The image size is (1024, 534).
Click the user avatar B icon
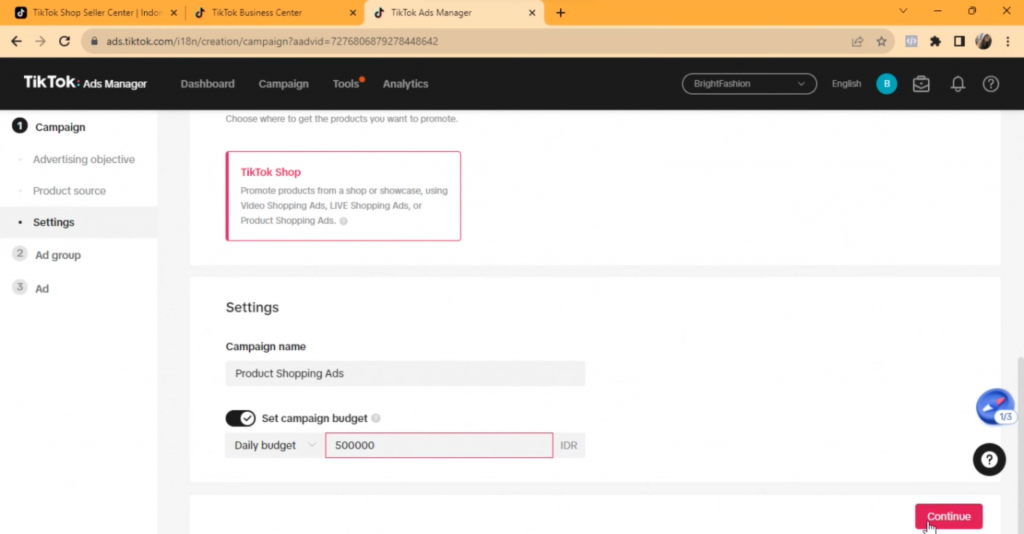(886, 84)
